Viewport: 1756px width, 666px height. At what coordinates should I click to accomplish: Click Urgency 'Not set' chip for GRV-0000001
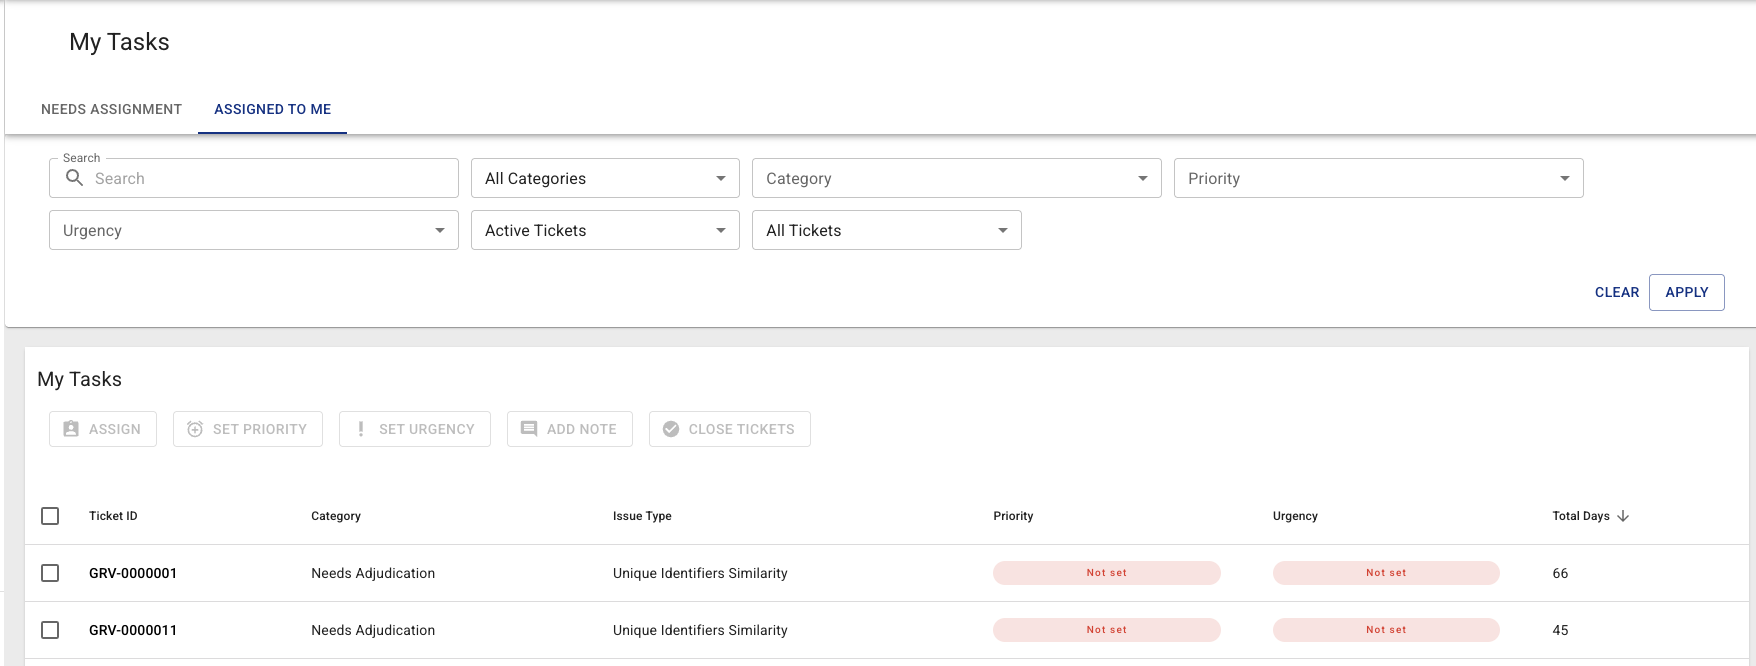1386,573
